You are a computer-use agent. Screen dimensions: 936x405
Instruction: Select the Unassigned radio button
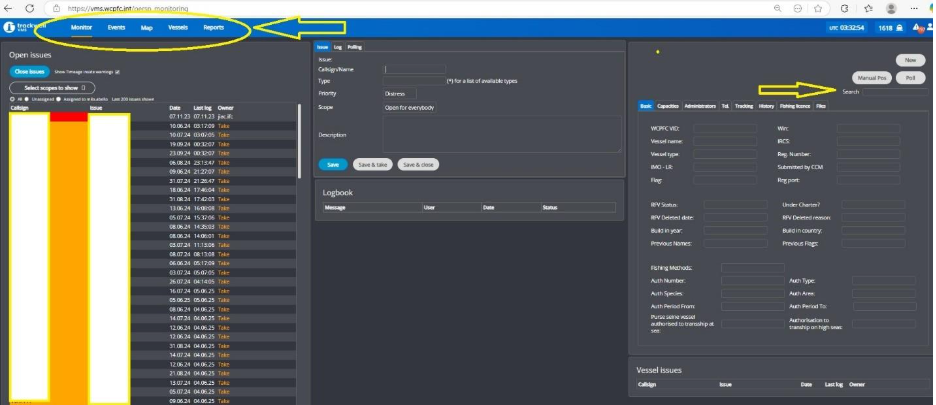point(26,99)
